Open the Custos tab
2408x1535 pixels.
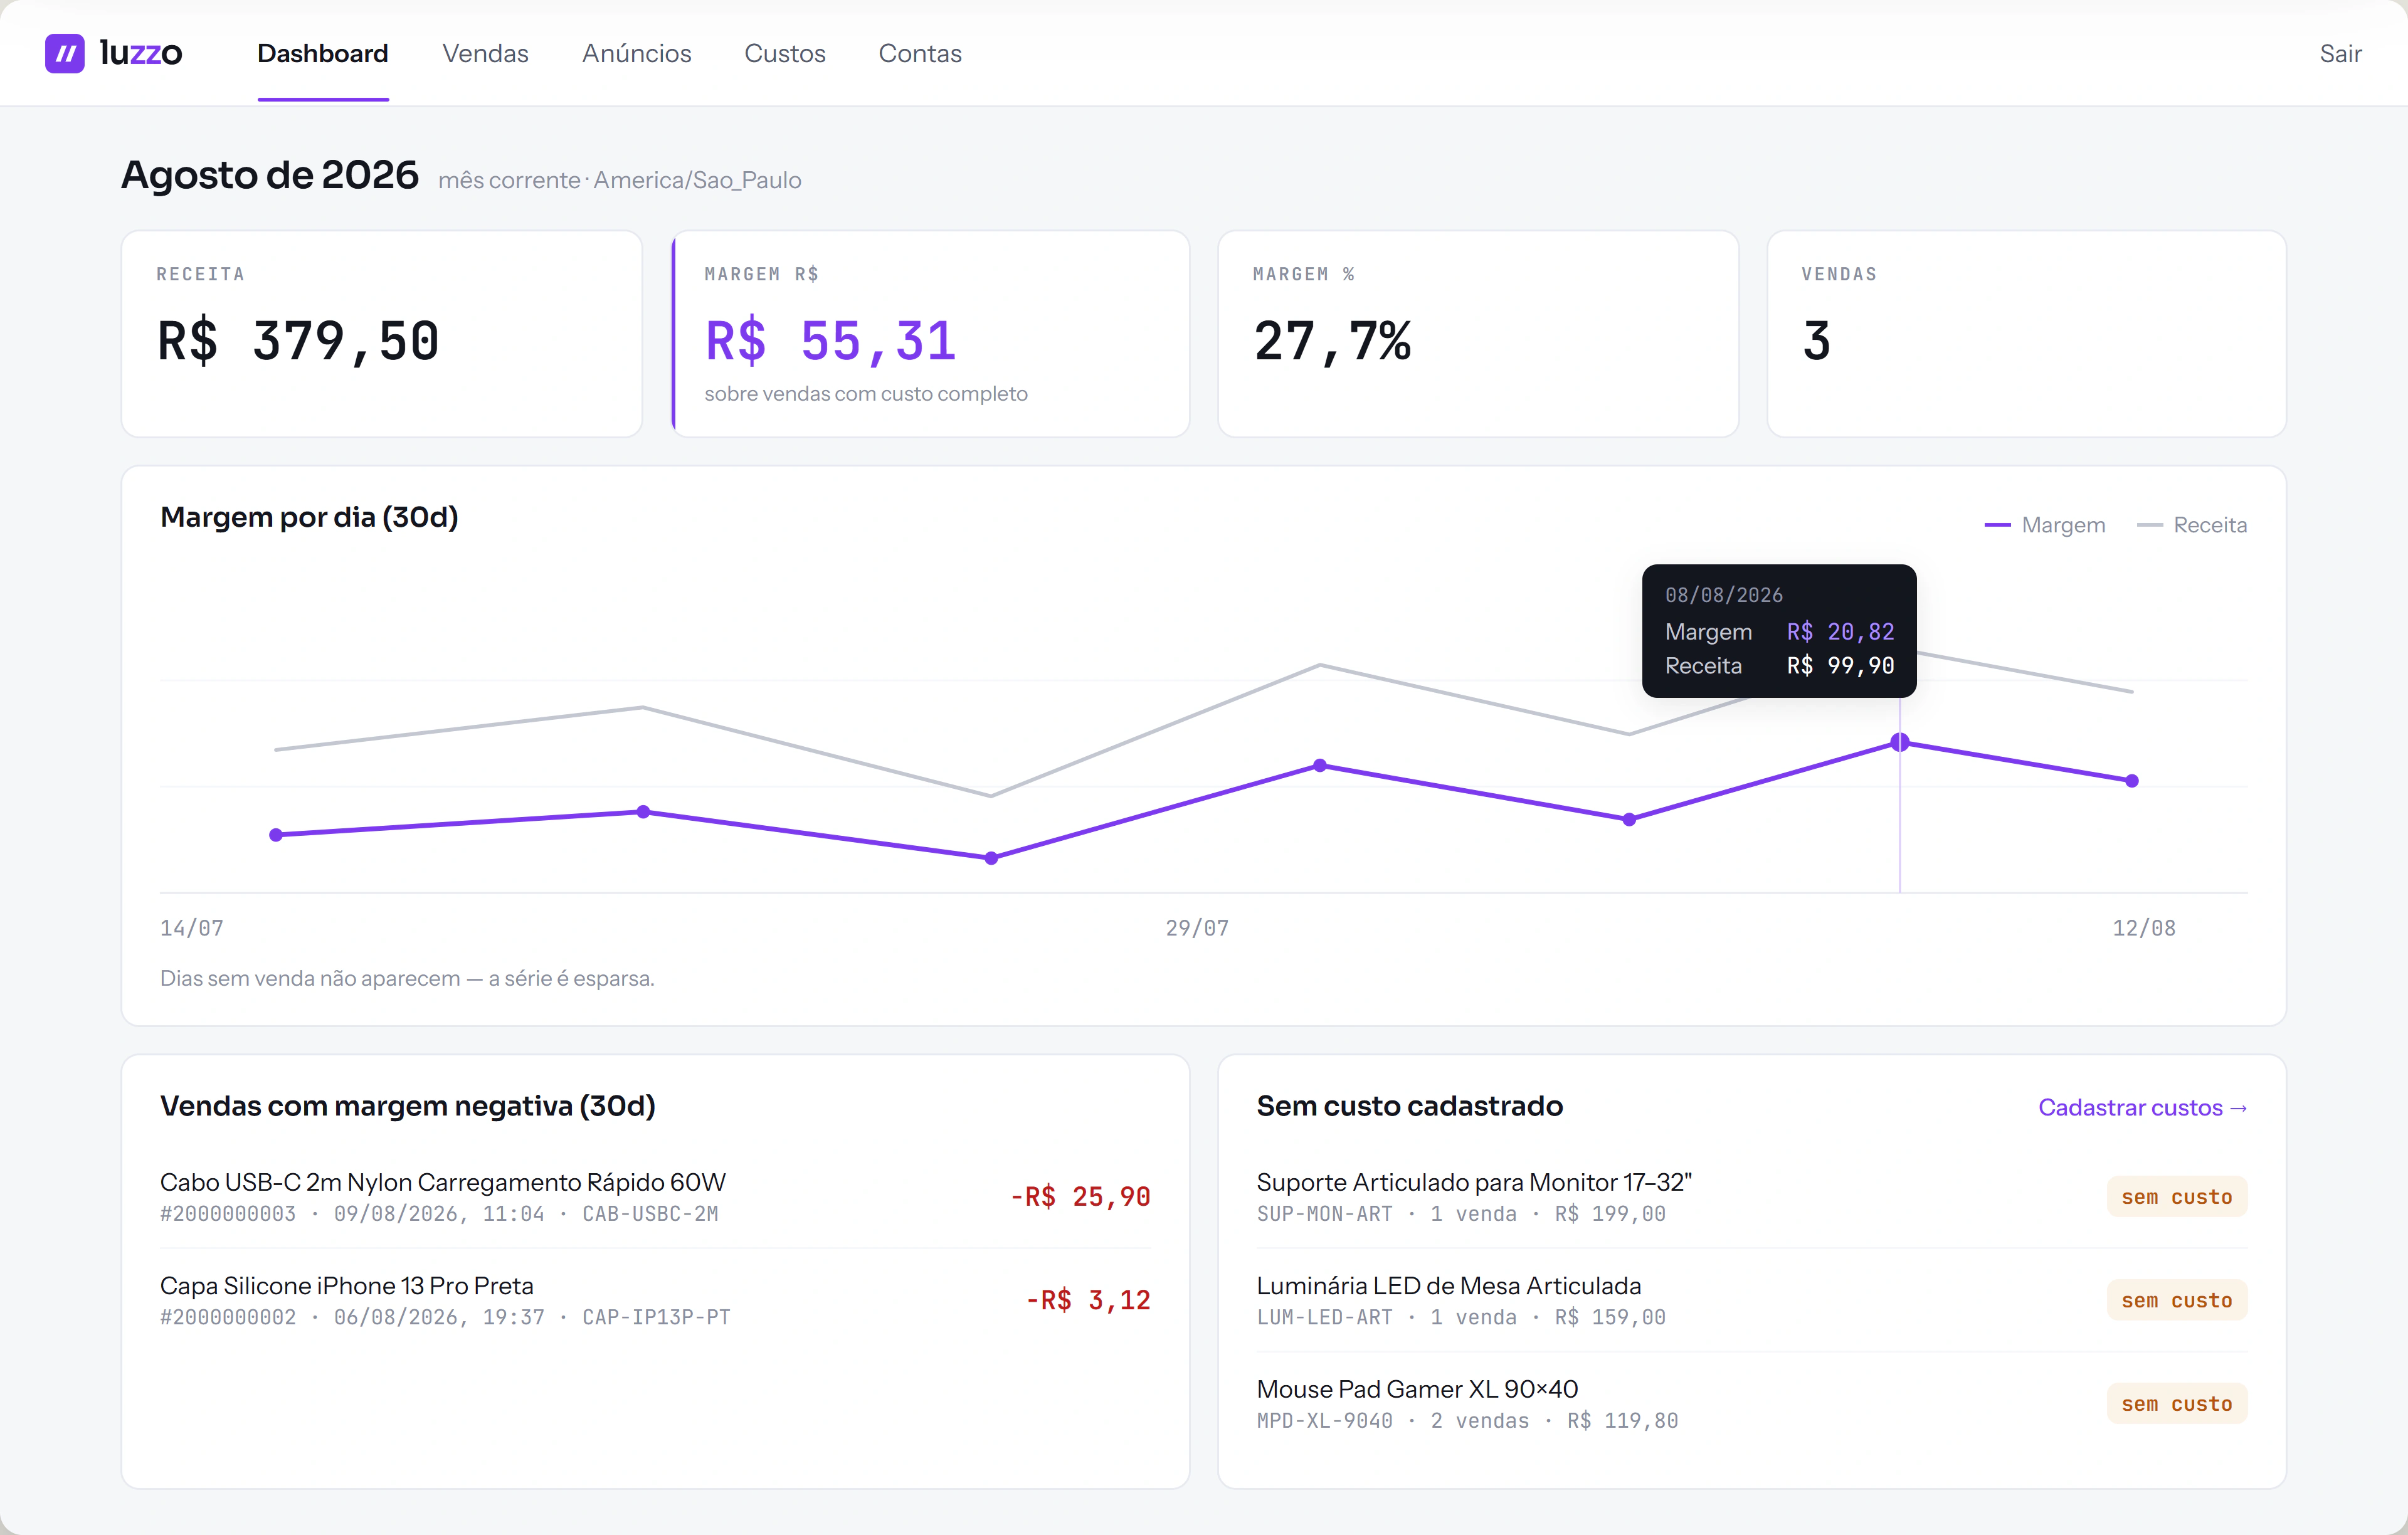784,53
